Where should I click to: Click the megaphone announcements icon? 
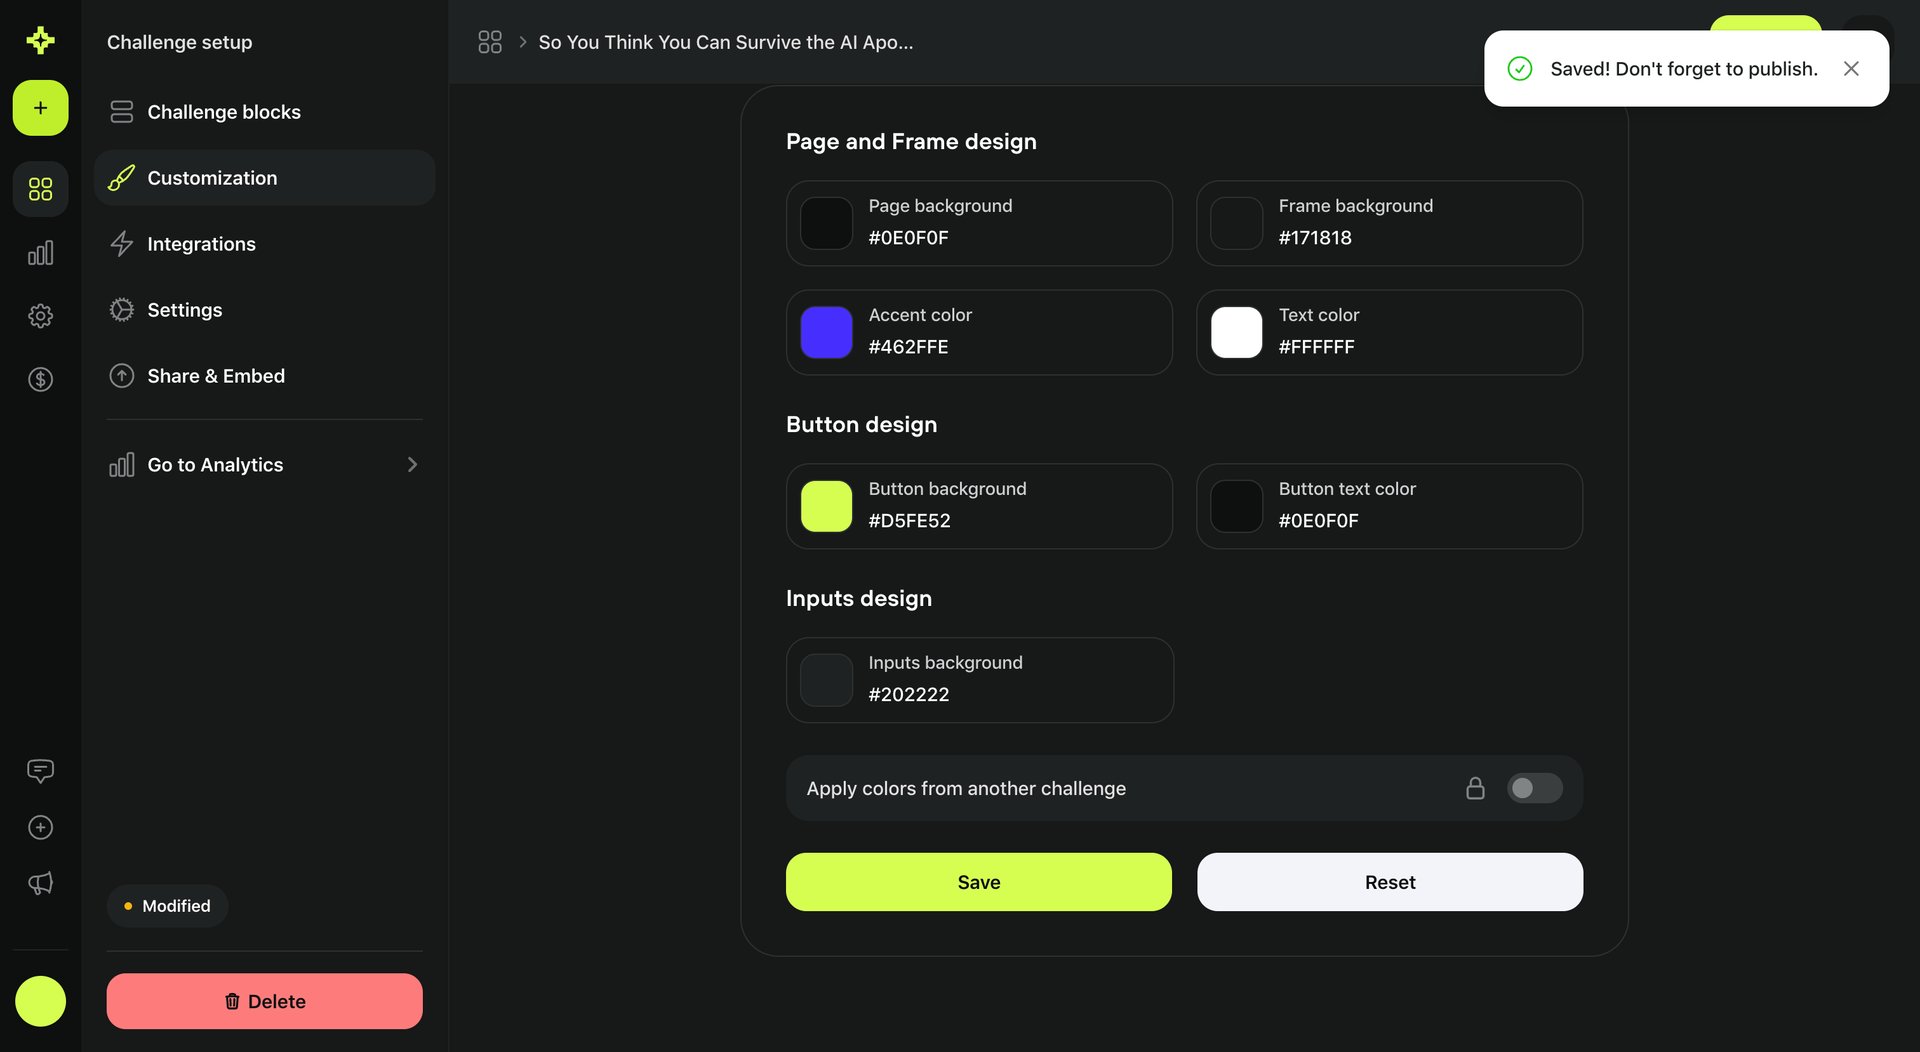(40, 883)
